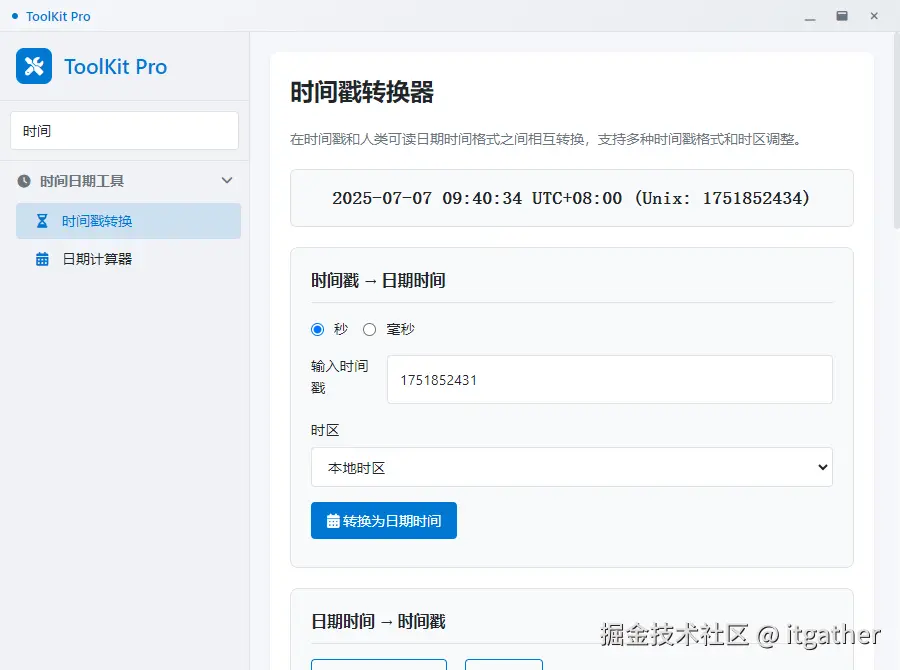Click the vertical scrollbar thumb at right
900x670 pixels.
[x=897, y=131]
